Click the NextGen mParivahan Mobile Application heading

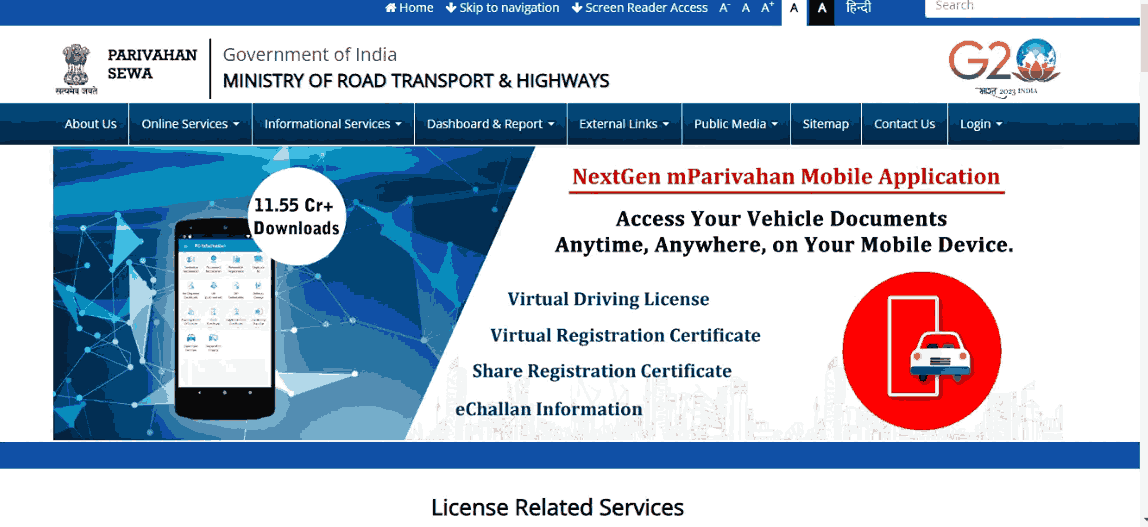pos(786,177)
